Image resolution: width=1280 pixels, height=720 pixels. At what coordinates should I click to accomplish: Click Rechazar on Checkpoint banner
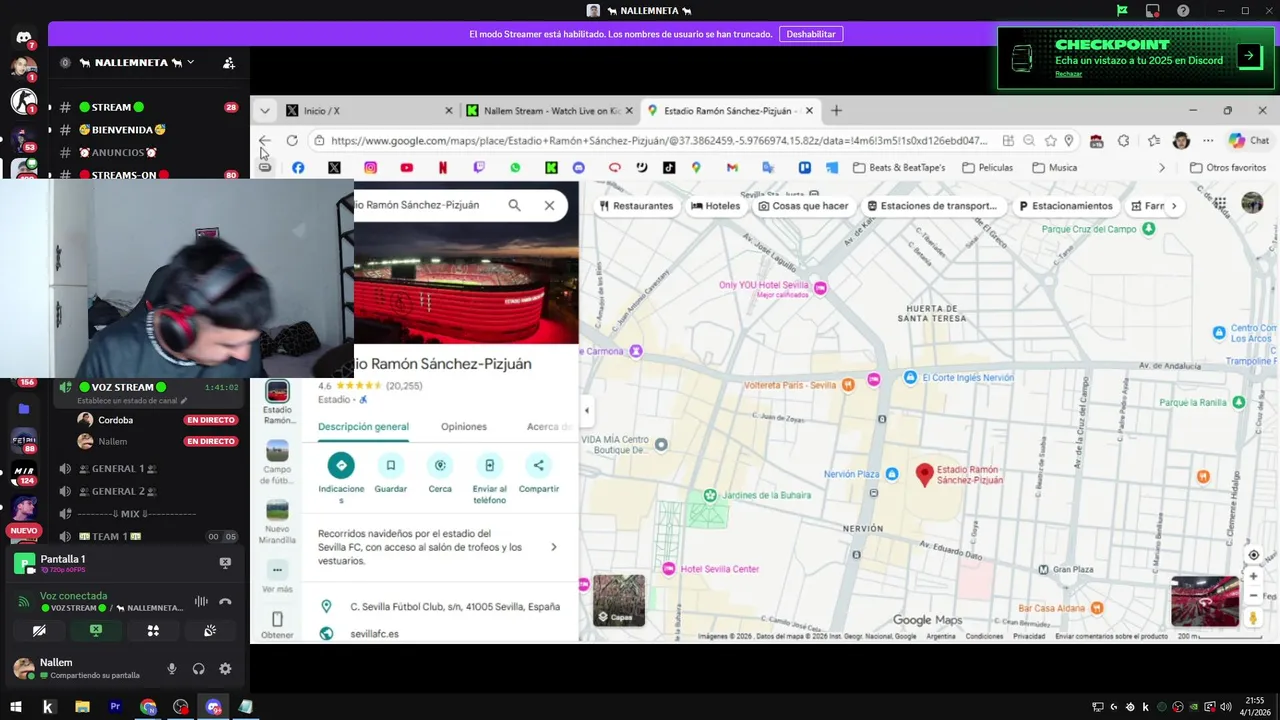(x=1069, y=74)
